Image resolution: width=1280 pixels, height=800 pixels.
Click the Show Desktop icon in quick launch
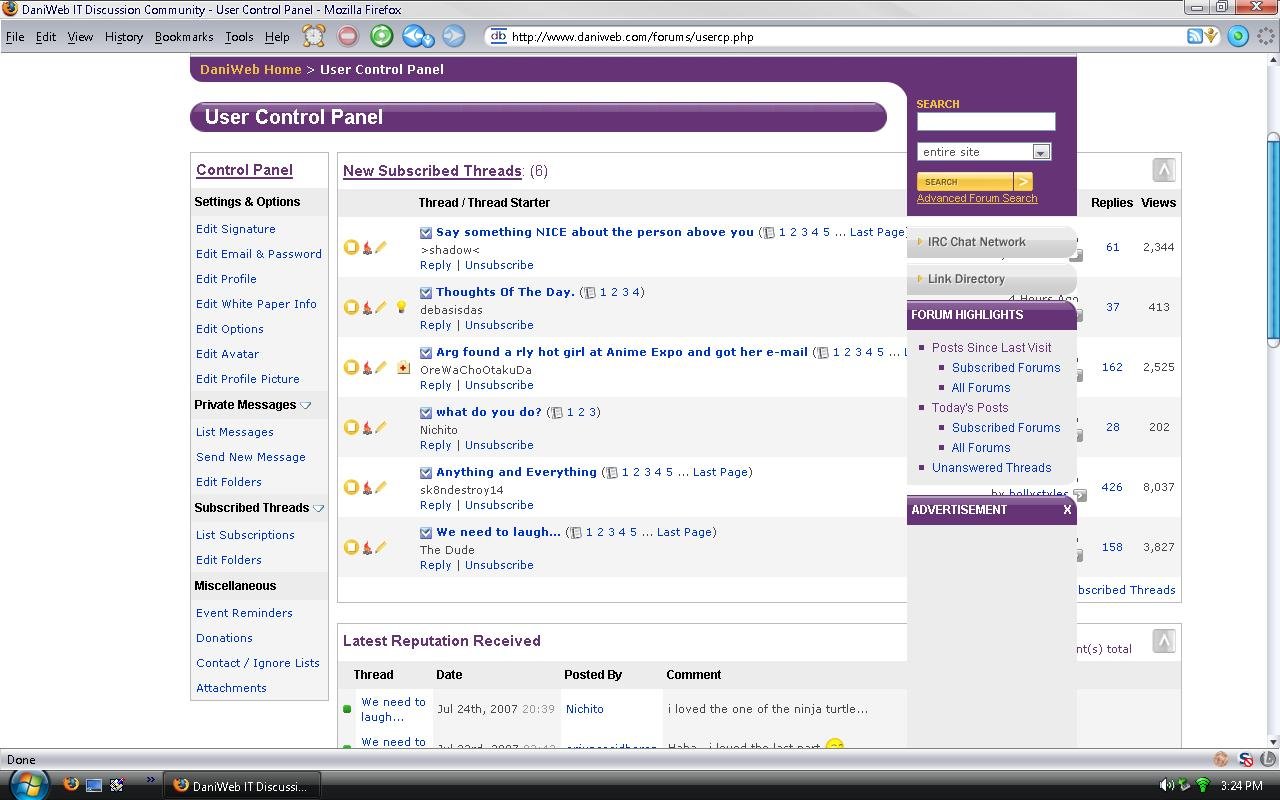(94, 785)
